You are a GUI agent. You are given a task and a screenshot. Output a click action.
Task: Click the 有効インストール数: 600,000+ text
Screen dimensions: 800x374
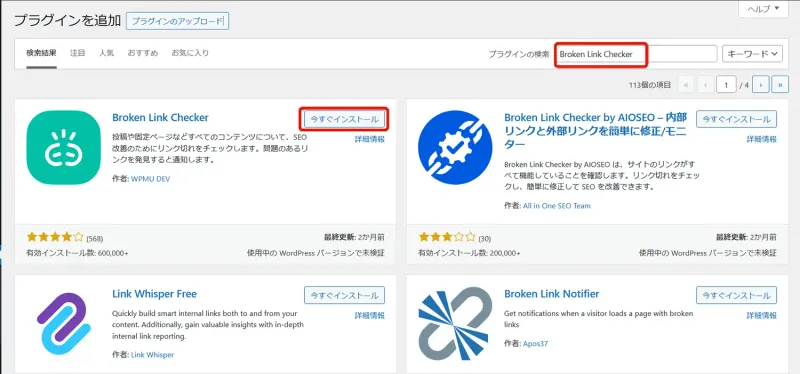click(77, 253)
